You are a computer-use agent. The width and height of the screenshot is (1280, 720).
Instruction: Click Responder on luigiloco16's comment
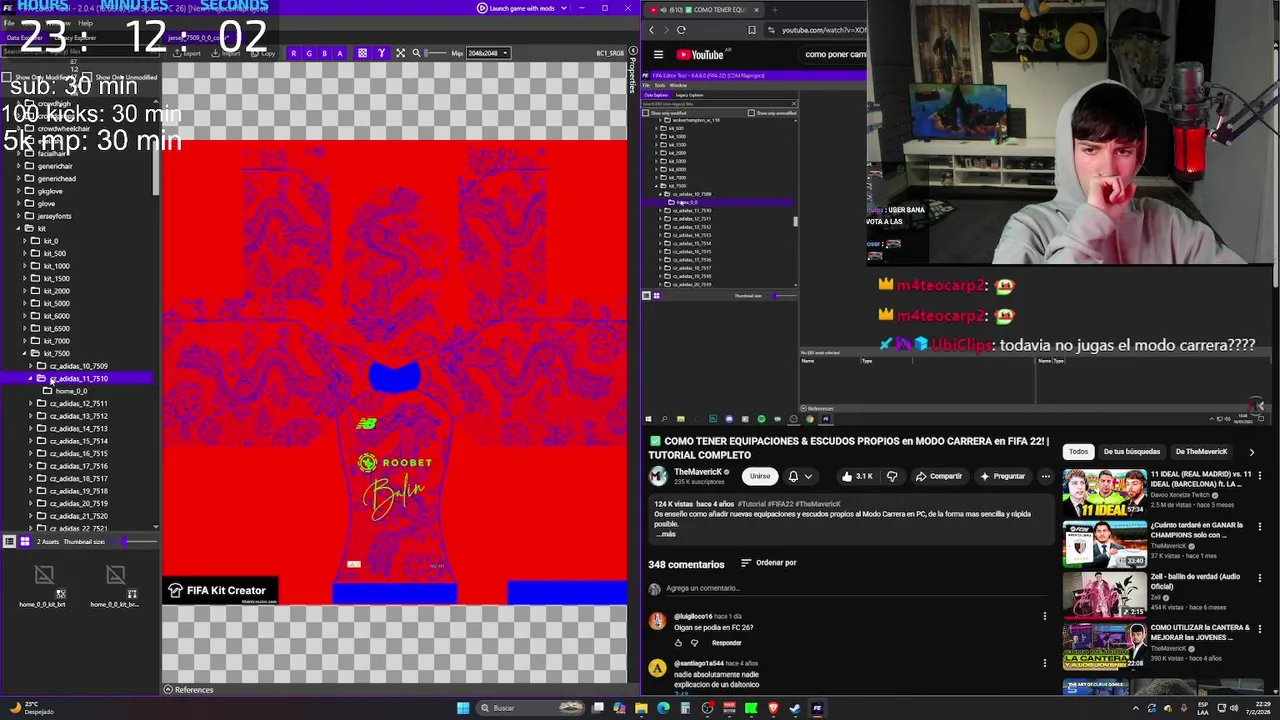[x=726, y=643]
